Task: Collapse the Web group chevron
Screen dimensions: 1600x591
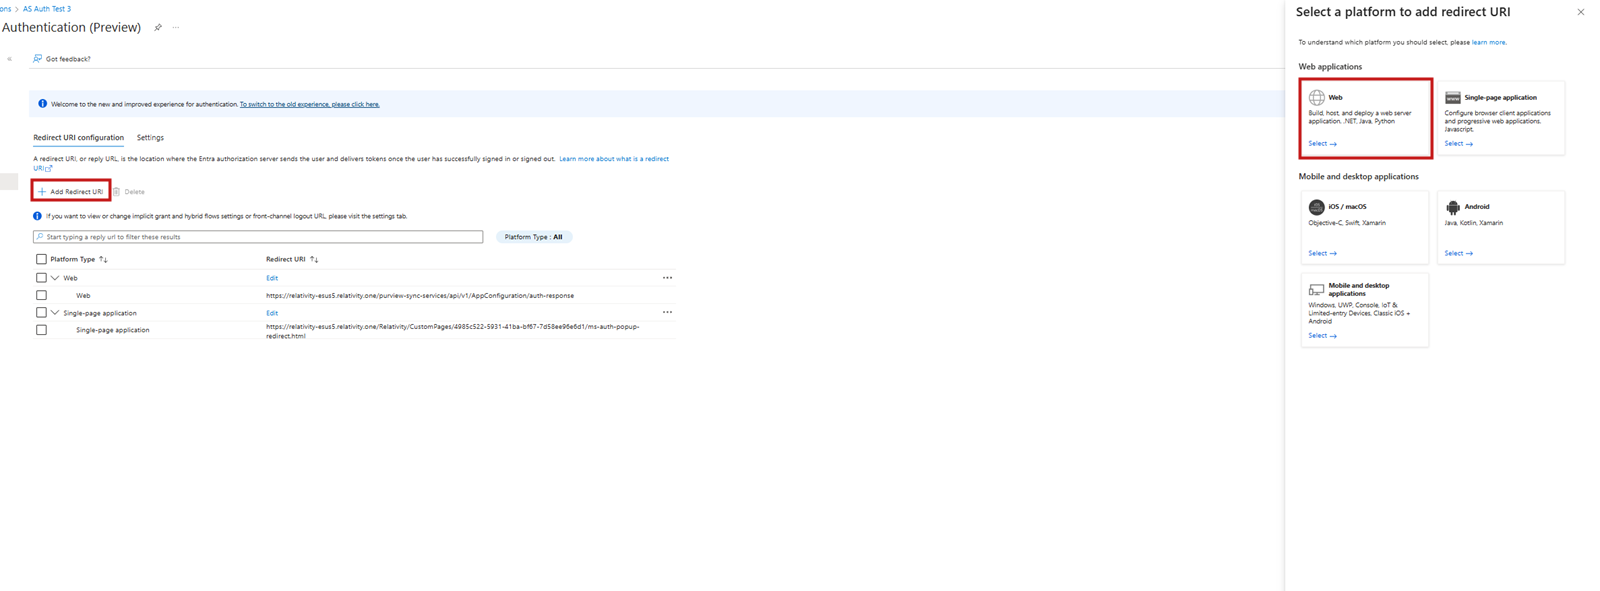Action: click(55, 278)
